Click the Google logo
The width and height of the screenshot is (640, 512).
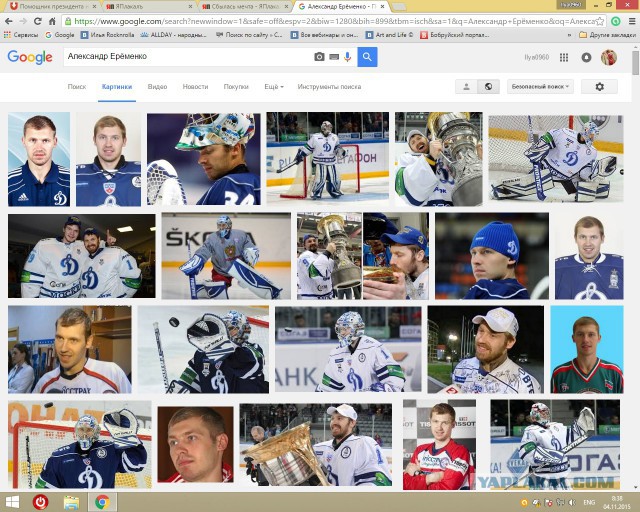(30, 57)
